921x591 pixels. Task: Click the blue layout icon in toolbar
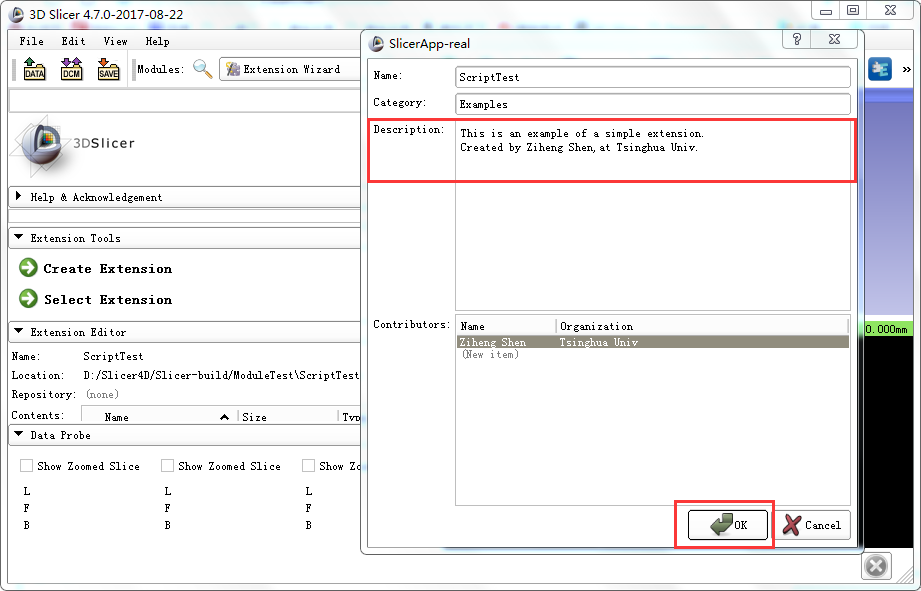pos(879,69)
